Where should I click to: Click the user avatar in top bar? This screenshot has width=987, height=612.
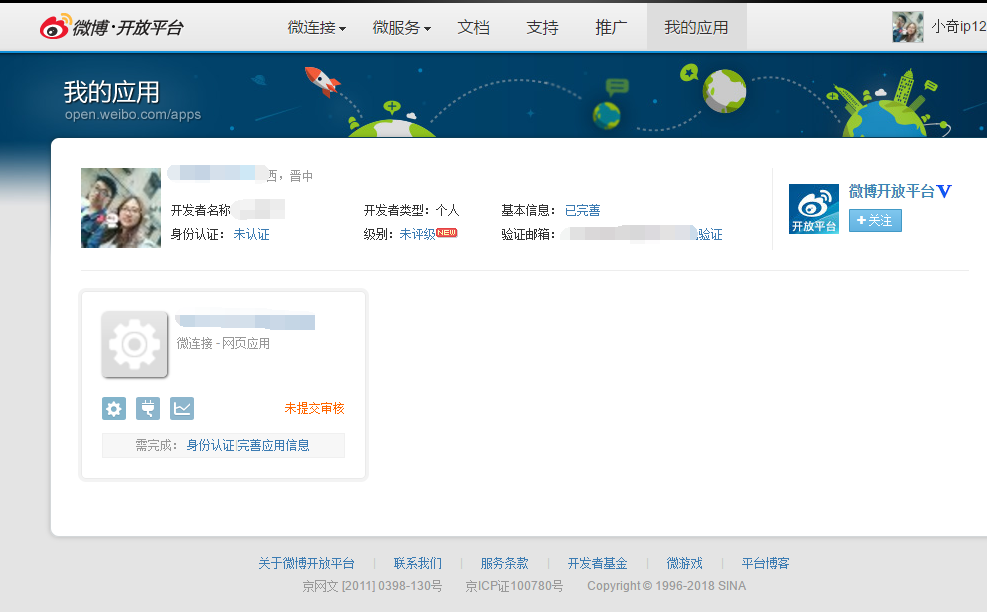tap(908, 27)
